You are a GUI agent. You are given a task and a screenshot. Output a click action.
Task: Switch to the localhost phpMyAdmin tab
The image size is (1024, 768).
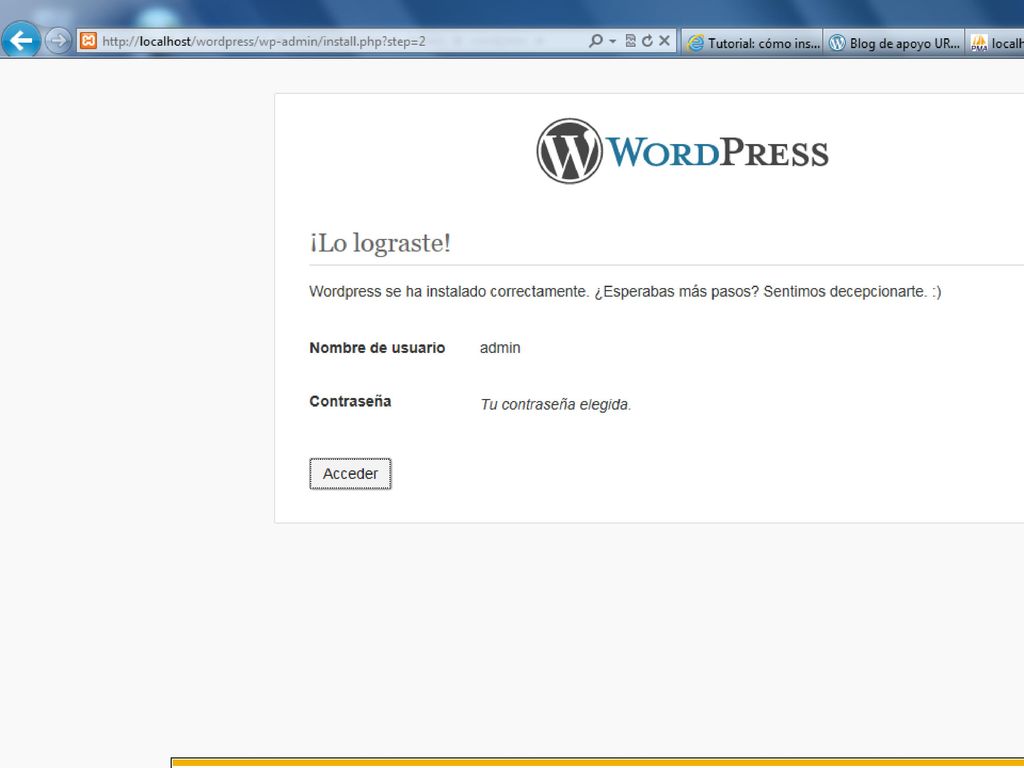point(995,42)
